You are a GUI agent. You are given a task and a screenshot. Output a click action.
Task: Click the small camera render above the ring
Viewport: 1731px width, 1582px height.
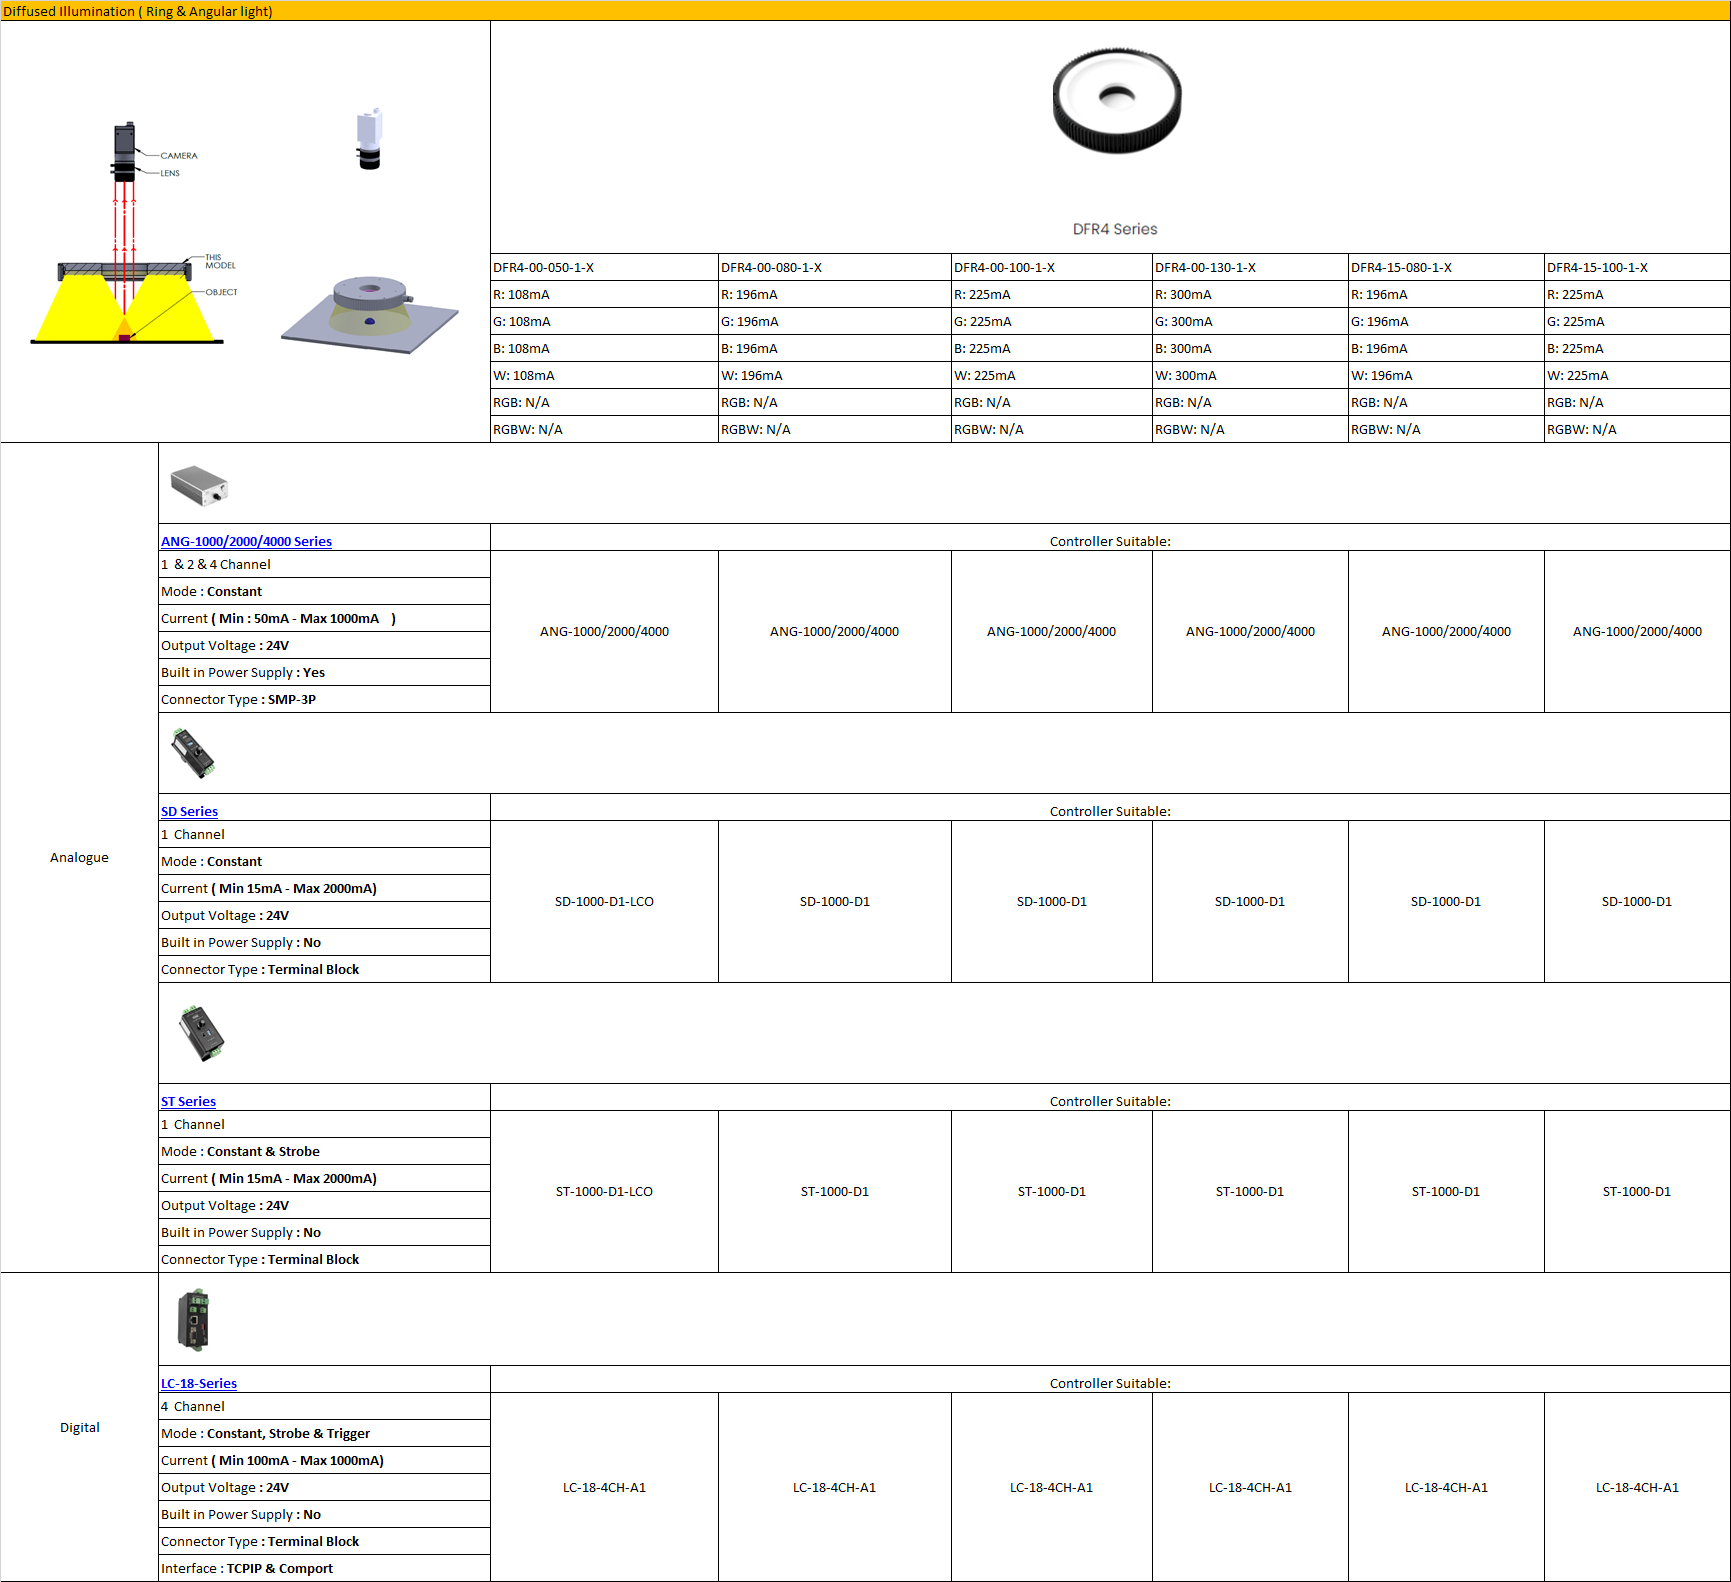369,139
